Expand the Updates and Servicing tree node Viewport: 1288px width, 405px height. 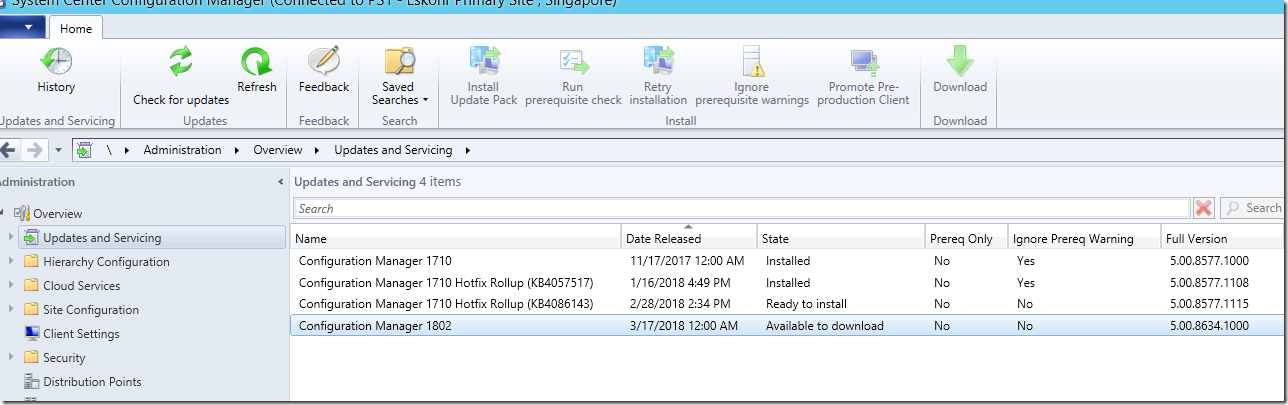(x=11, y=238)
